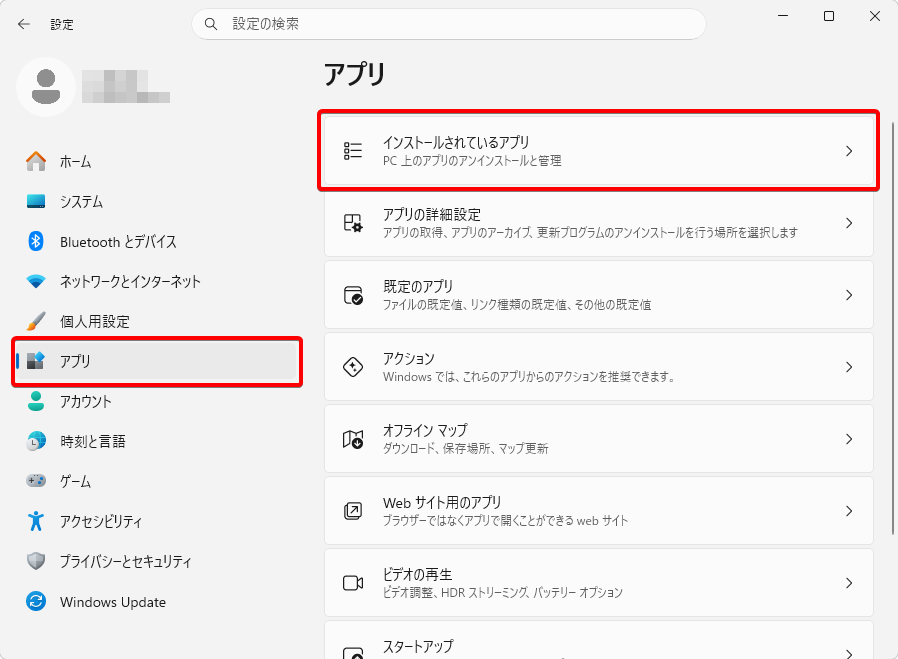Open スタートアップ card title

click(418, 646)
